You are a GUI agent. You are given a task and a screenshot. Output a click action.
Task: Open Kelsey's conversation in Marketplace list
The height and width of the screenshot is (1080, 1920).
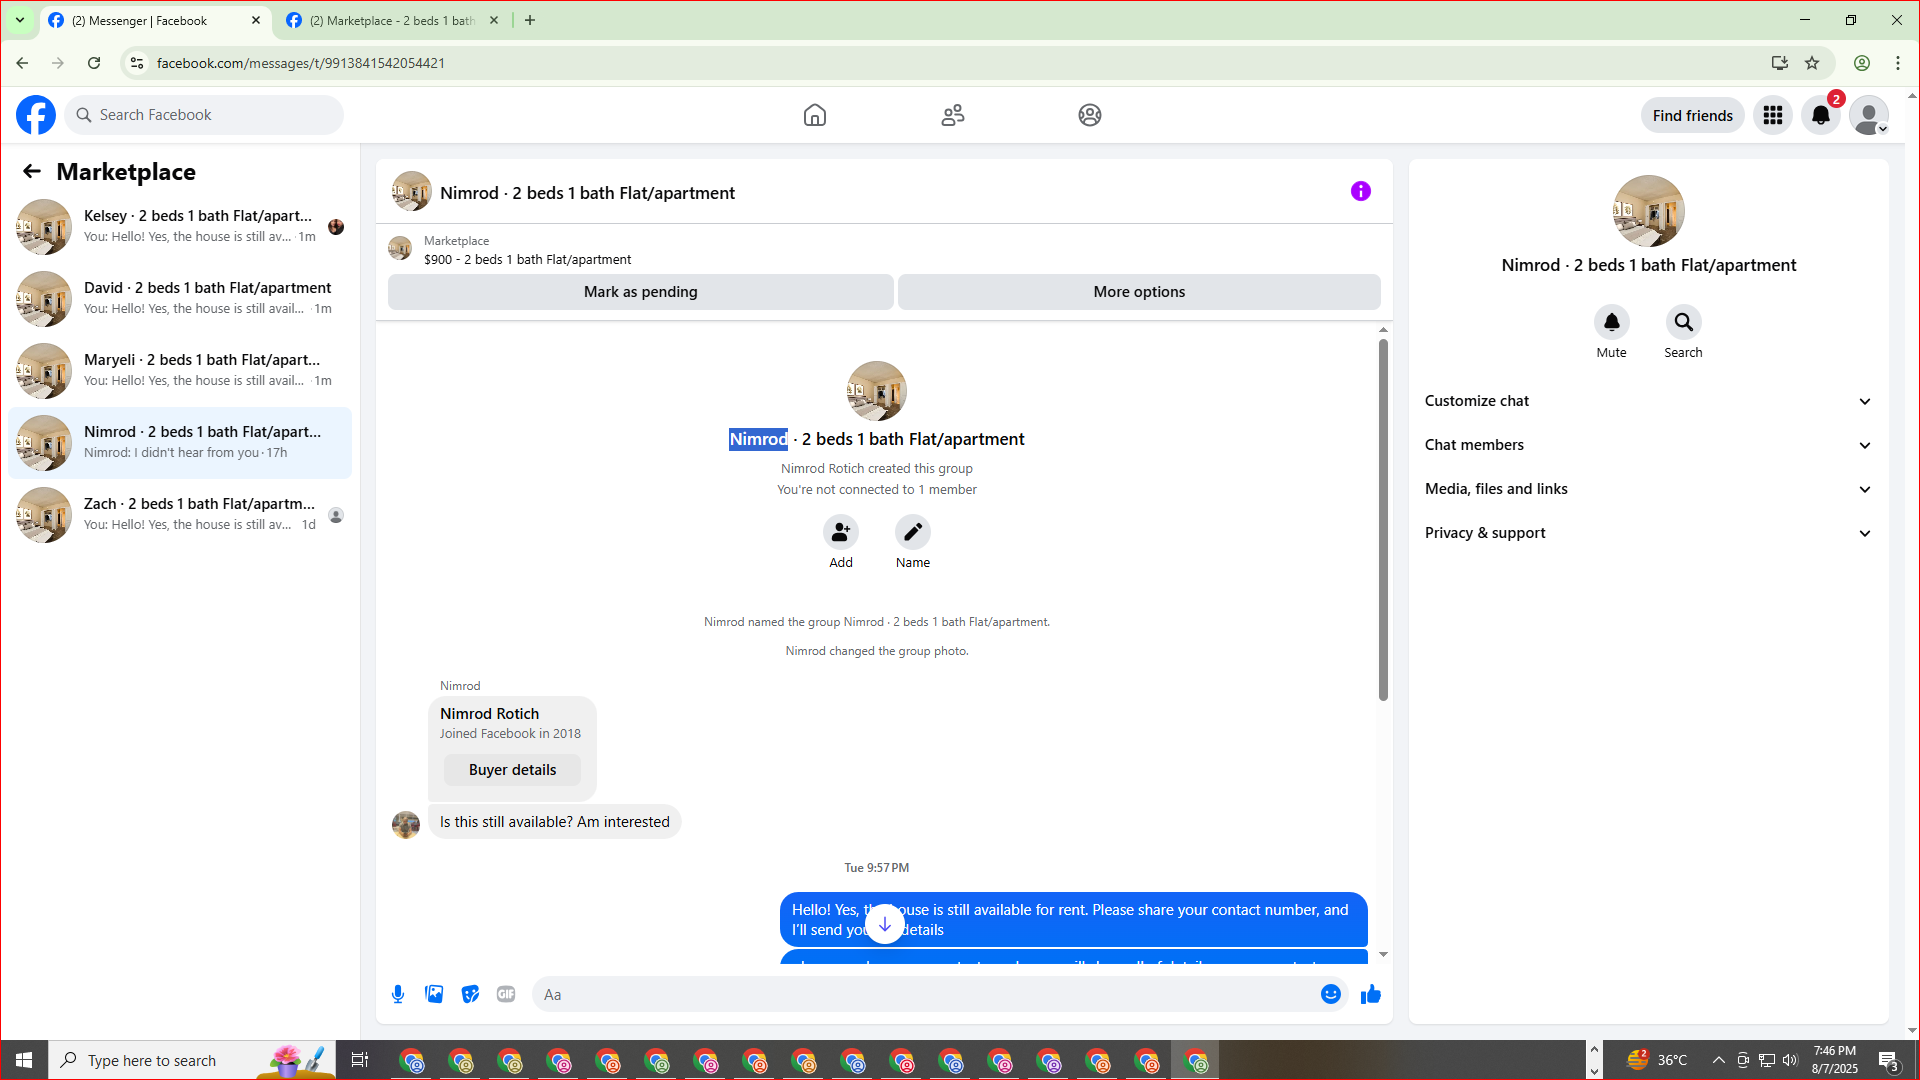pyautogui.click(x=180, y=227)
